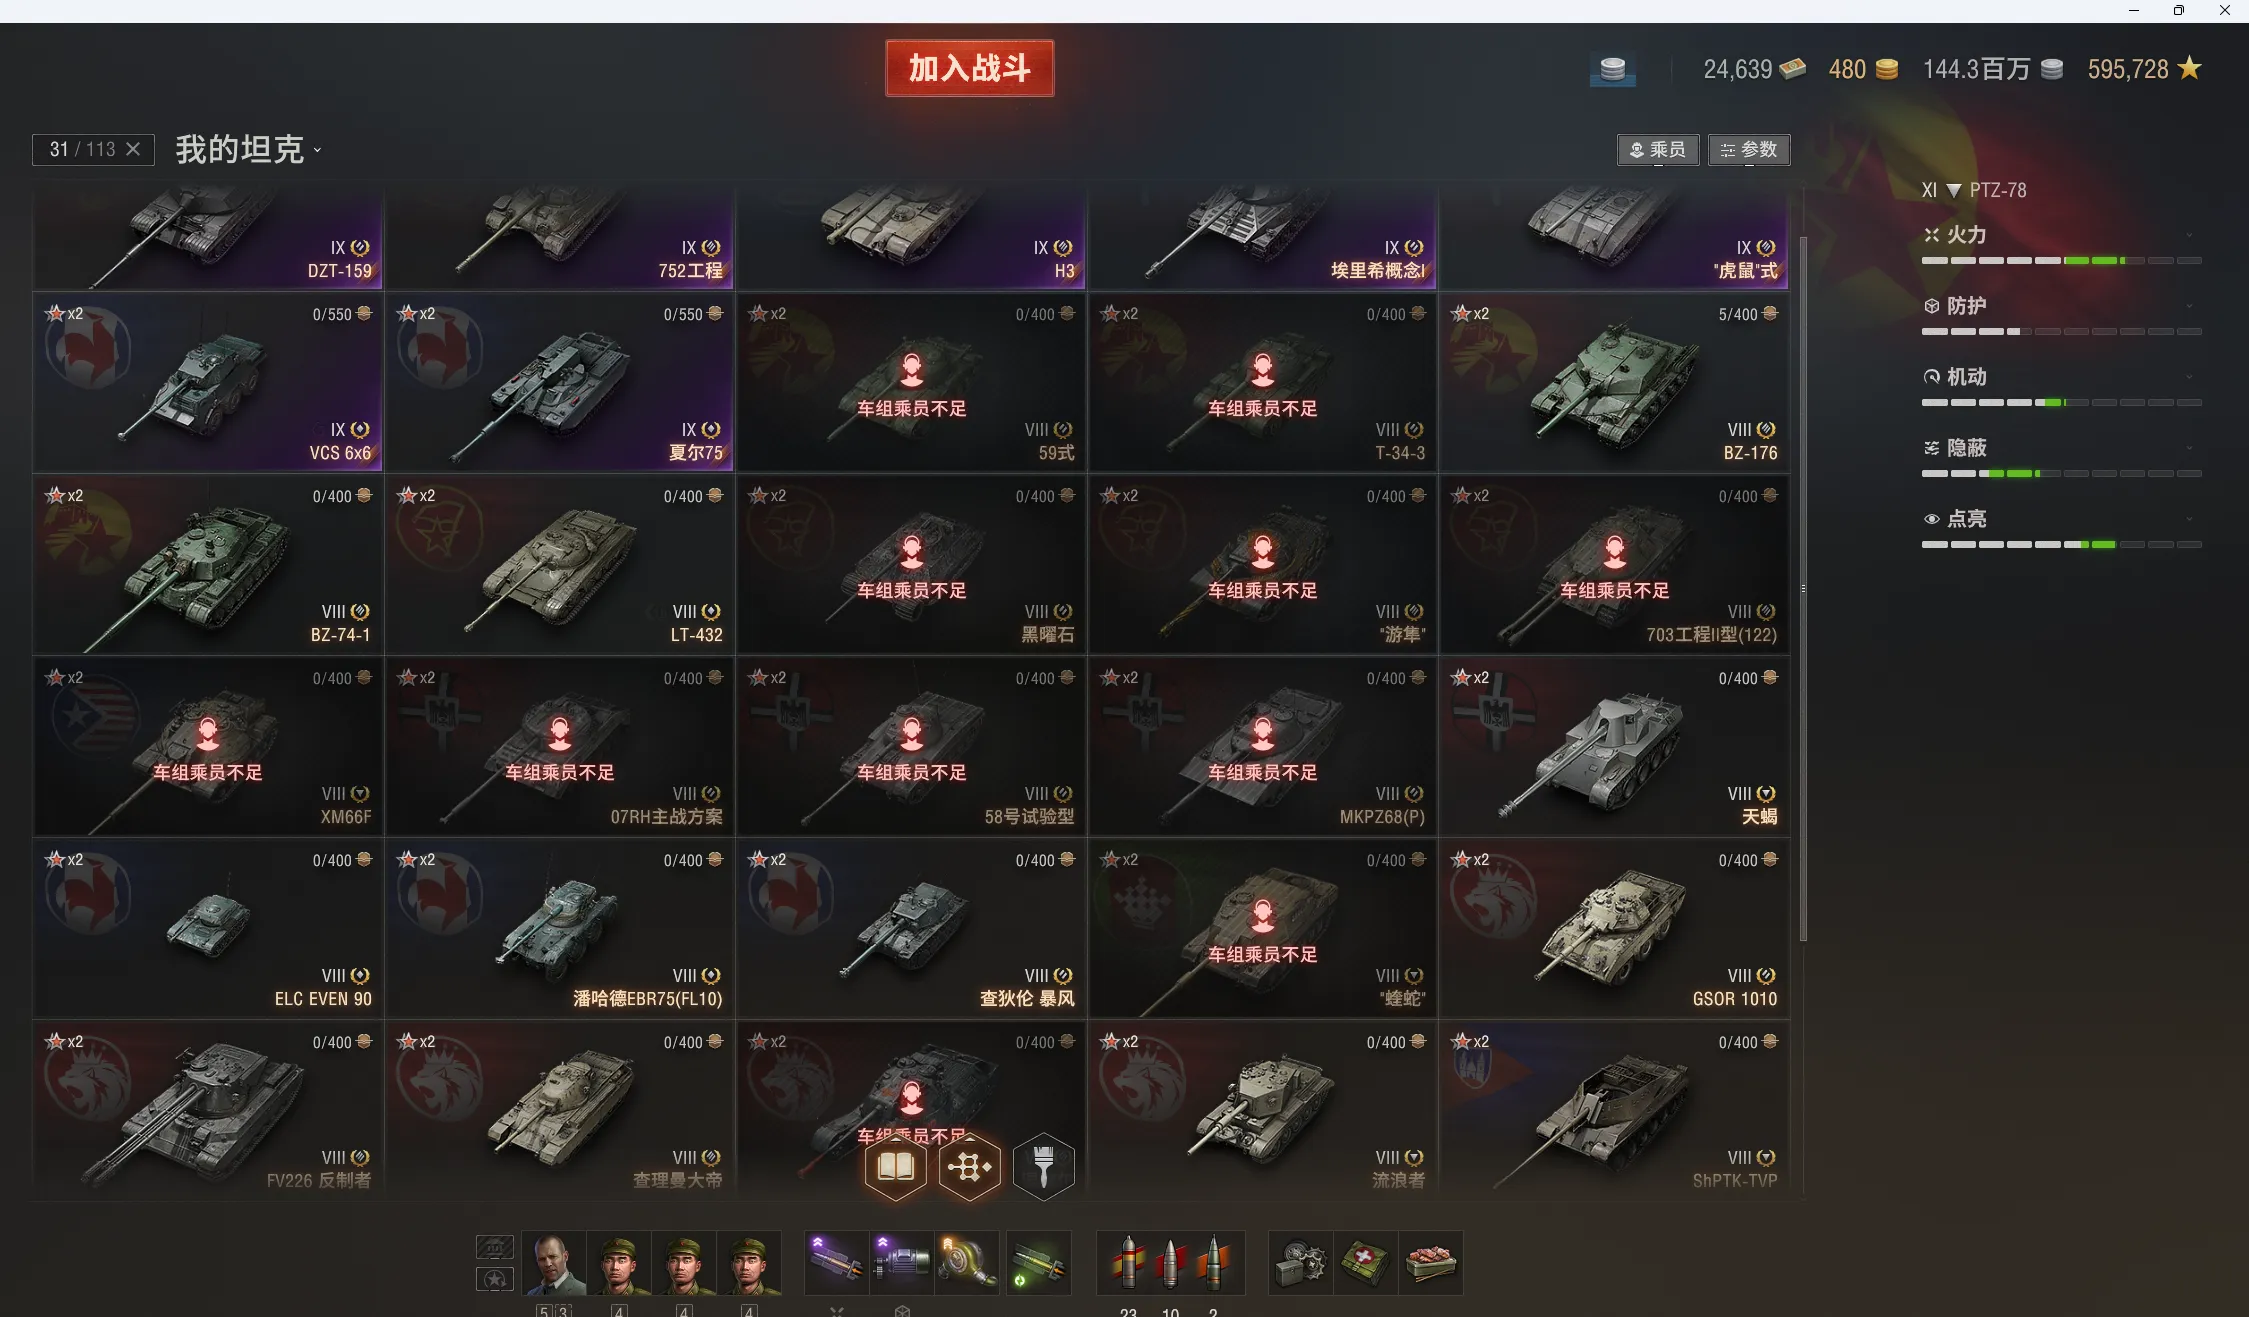Select the commander crew portrait
The image size is (2249, 1317).
tap(553, 1264)
